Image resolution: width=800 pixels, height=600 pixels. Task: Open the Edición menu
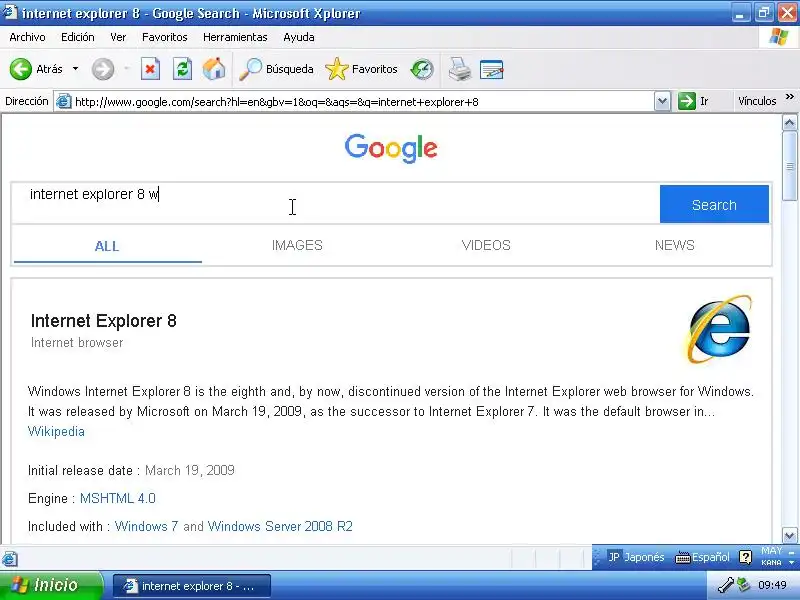coord(78,37)
